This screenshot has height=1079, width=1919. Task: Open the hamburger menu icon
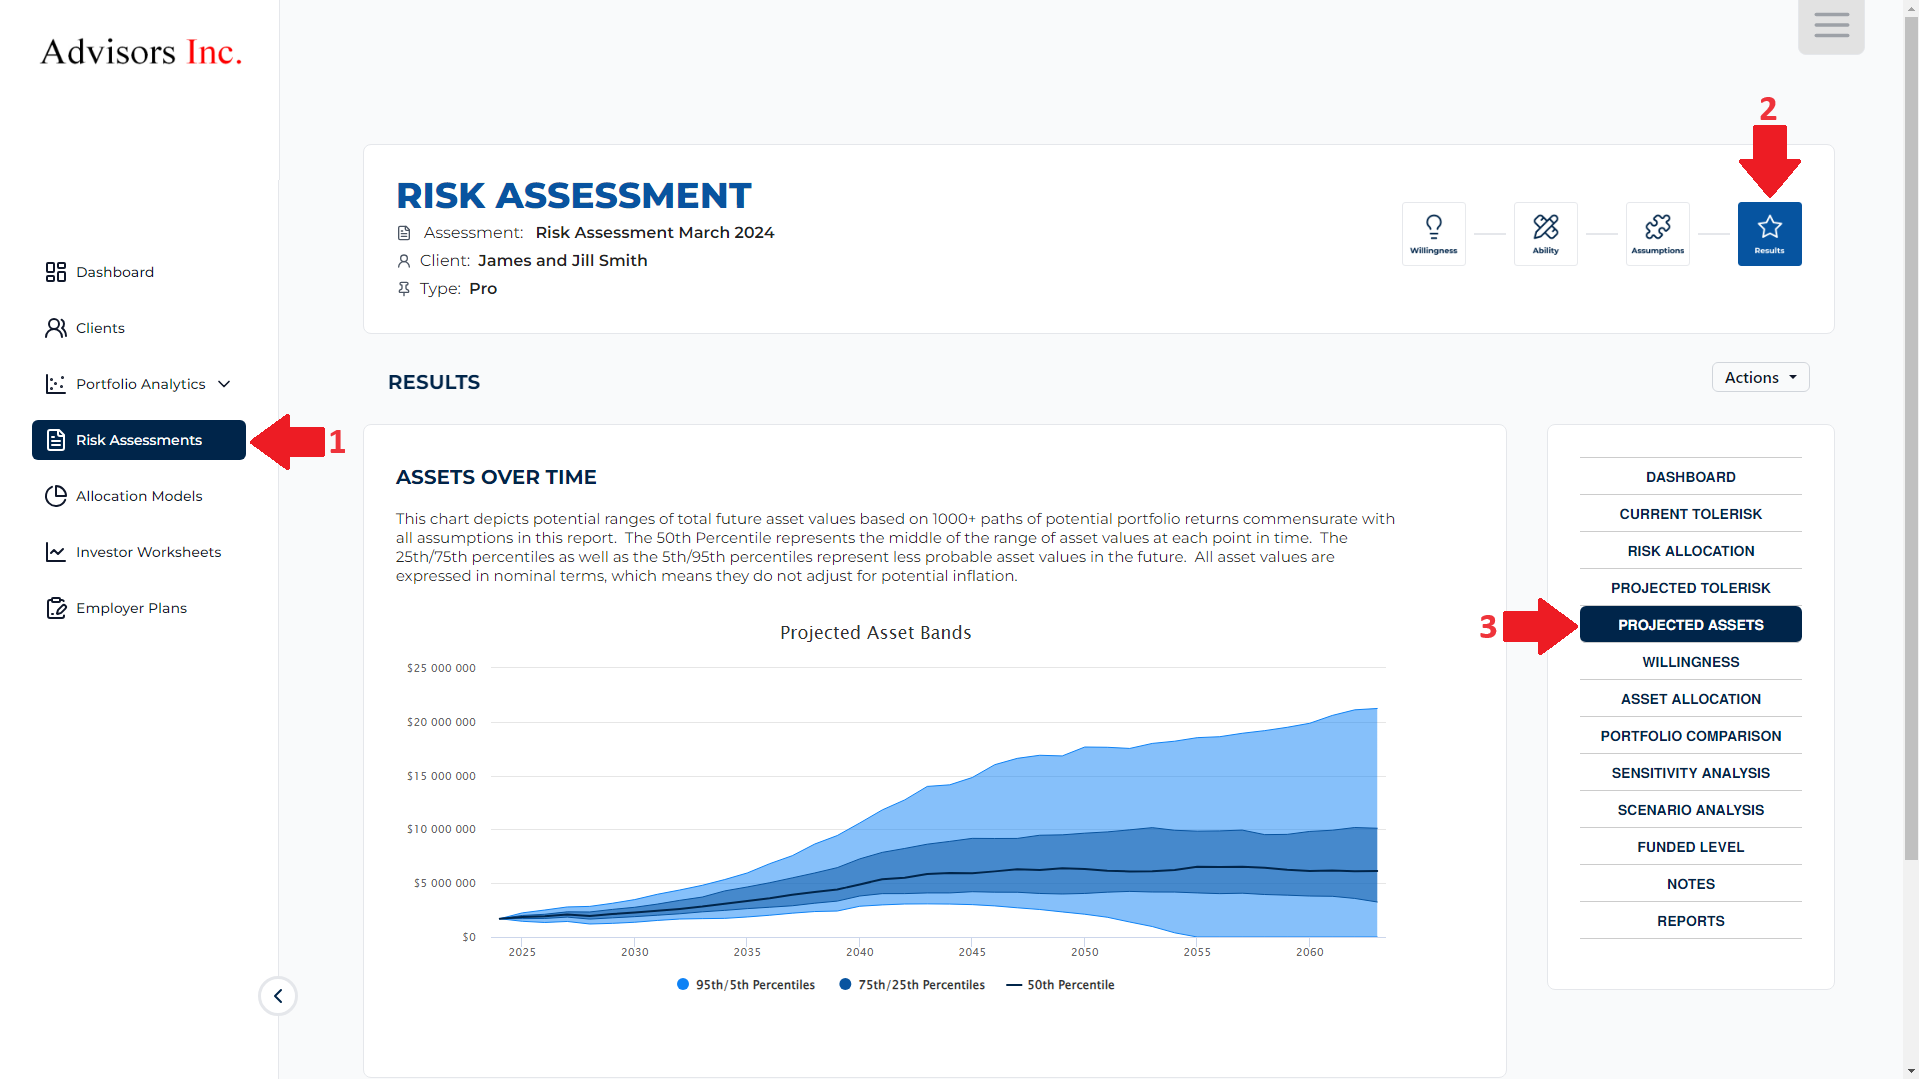point(1831,25)
